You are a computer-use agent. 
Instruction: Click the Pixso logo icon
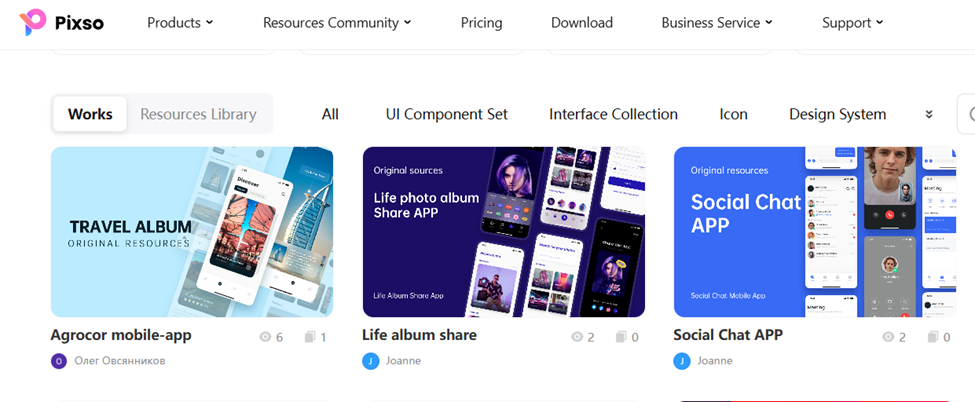(32, 22)
